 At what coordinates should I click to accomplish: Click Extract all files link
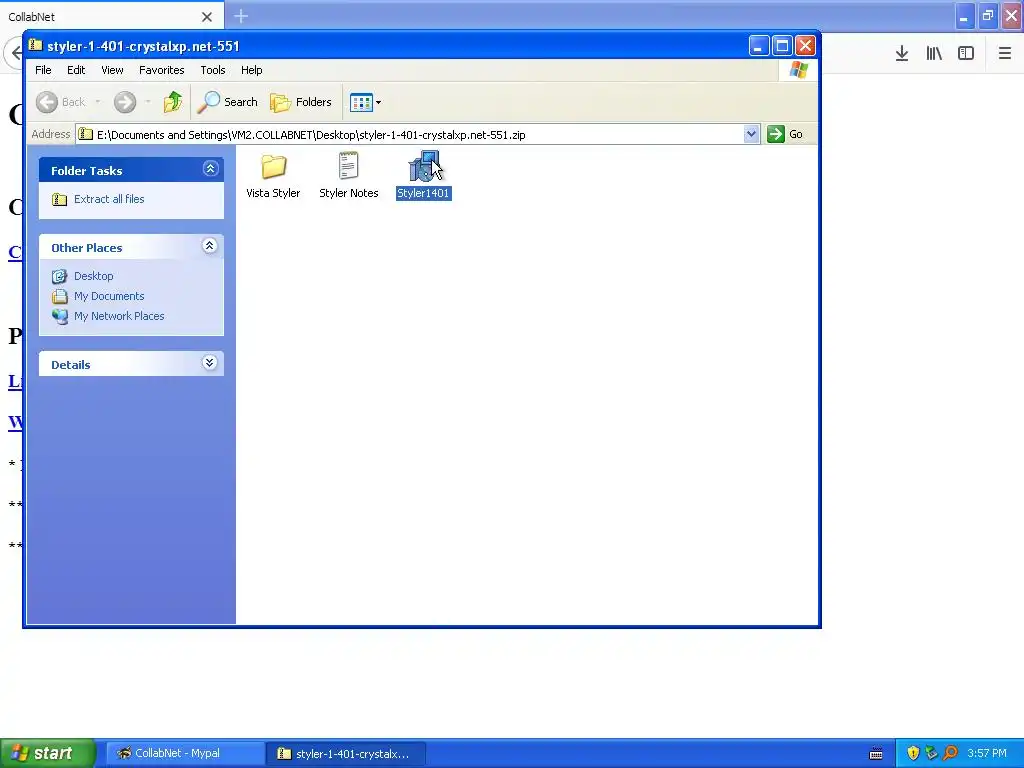(109, 199)
